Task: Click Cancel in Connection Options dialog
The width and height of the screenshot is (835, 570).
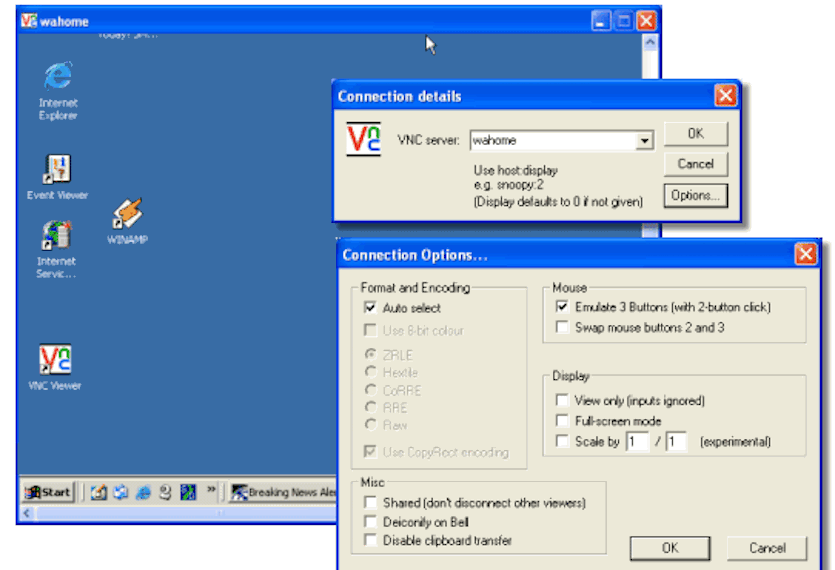Action: pyautogui.click(x=767, y=548)
